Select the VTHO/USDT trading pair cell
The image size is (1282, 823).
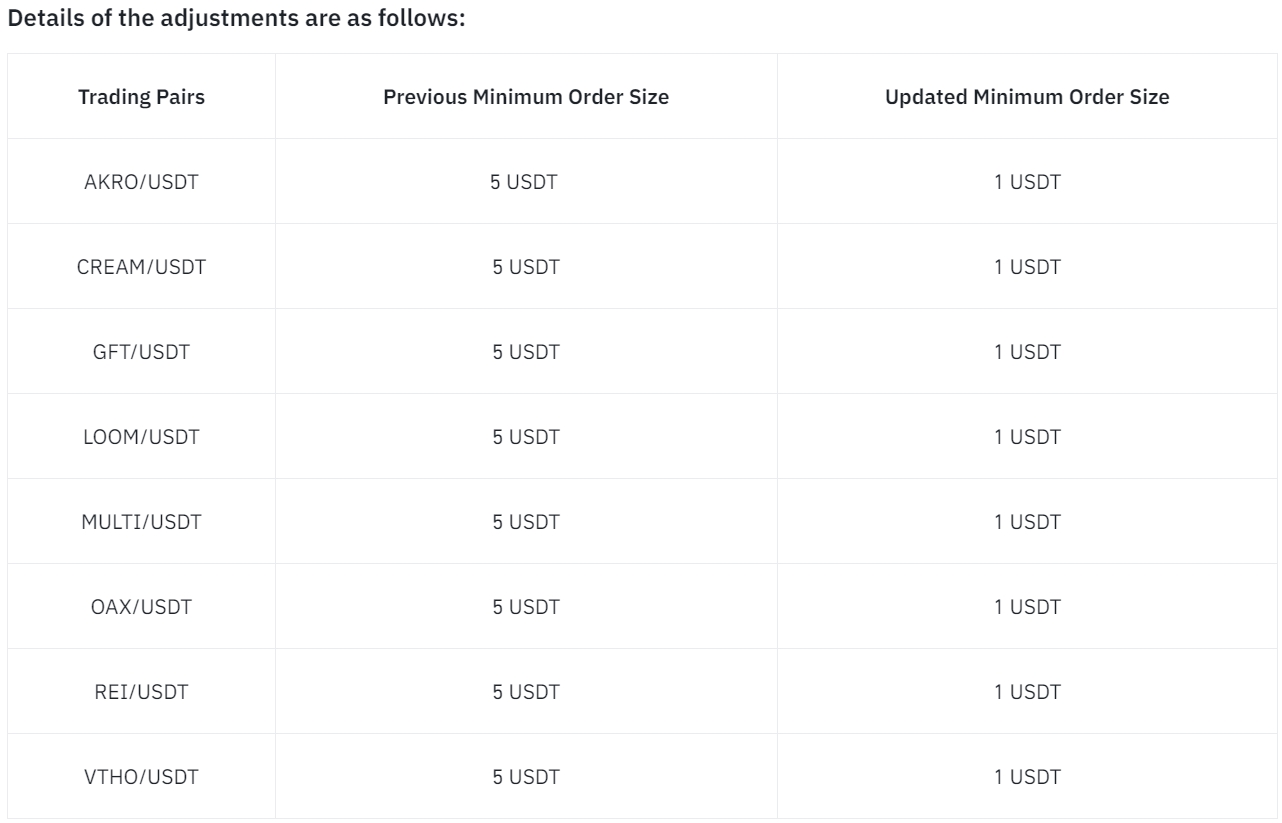point(141,777)
